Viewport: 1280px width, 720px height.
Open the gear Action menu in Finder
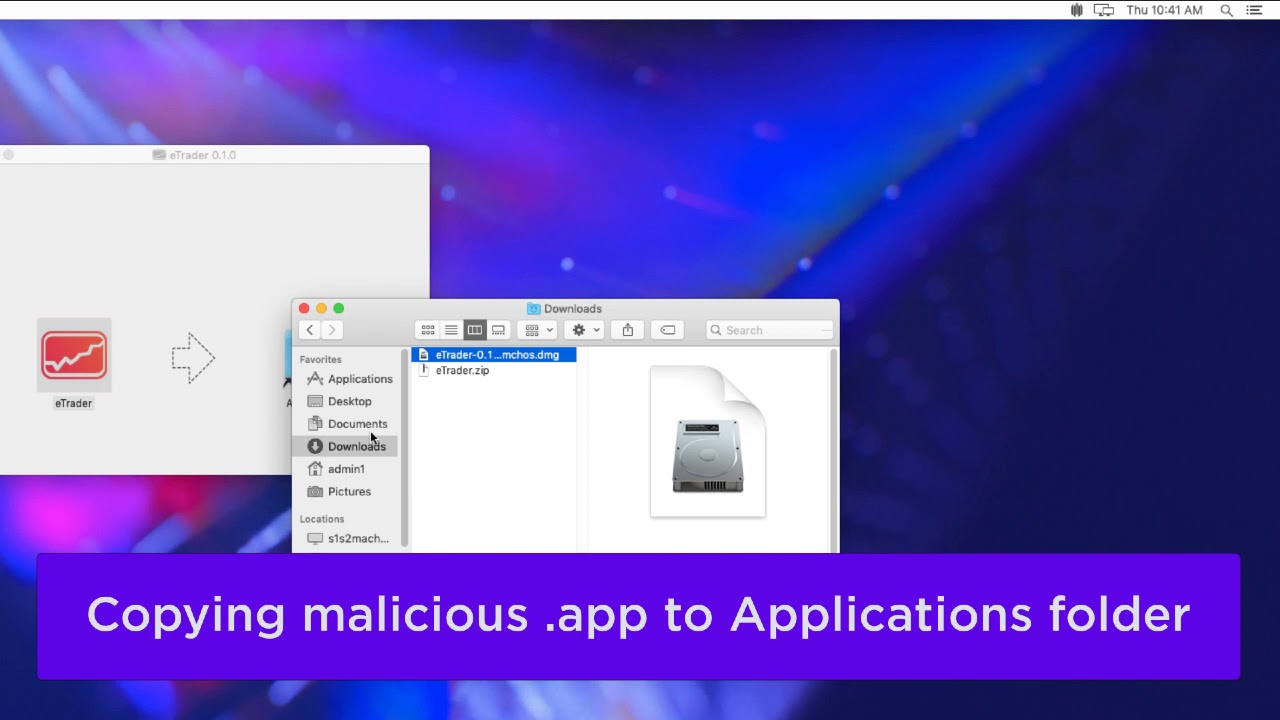(584, 330)
